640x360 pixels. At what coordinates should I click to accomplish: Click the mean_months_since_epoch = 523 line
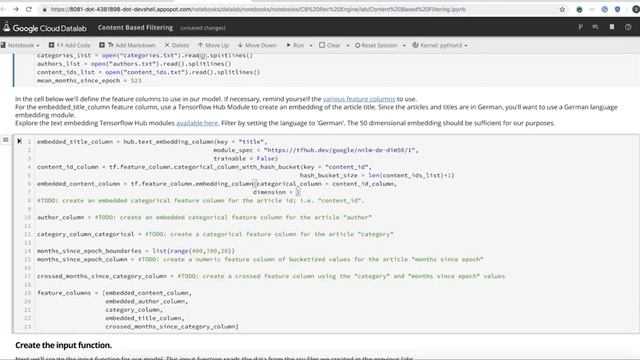(89, 80)
